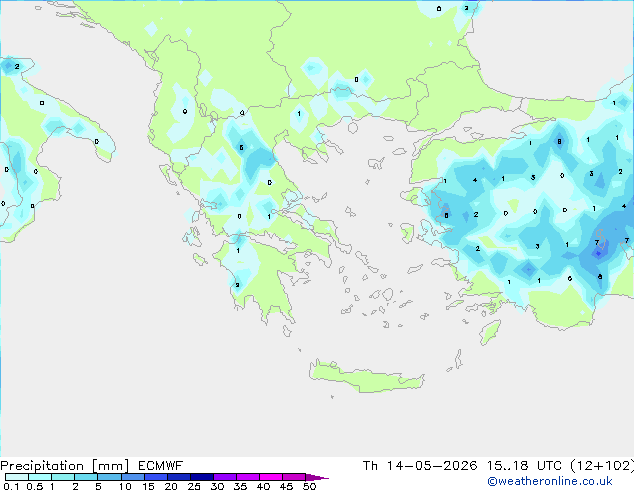Click the "Precipitation" title word
This screenshot has height=490, width=634.
[42, 466]
